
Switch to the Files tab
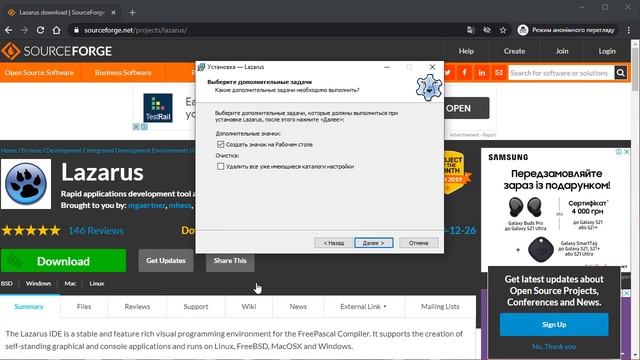point(84,307)
